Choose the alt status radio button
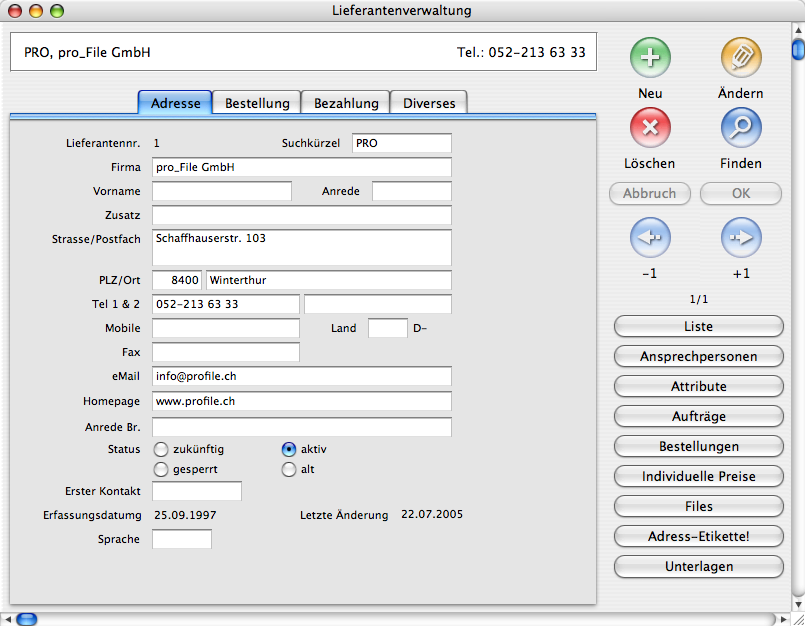Viewport: 805px width, 626px height. (x=289, y=469)
